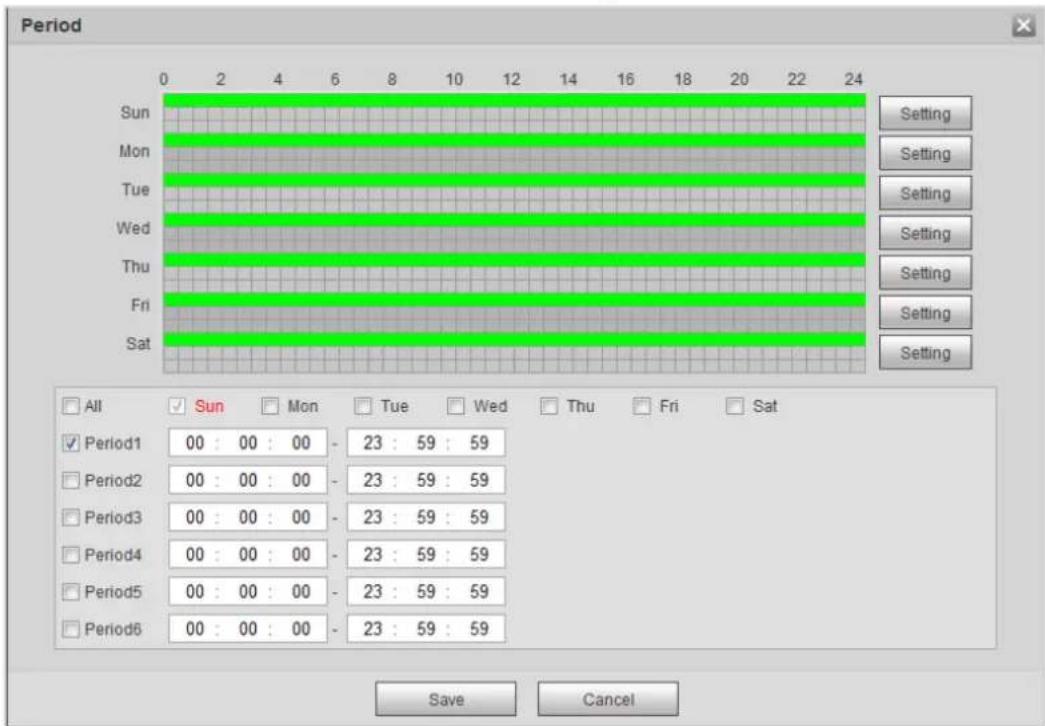The image size is (1045, 726).
Task: Click the green Thu schedule bar
Action: click(x=515, y=260)
